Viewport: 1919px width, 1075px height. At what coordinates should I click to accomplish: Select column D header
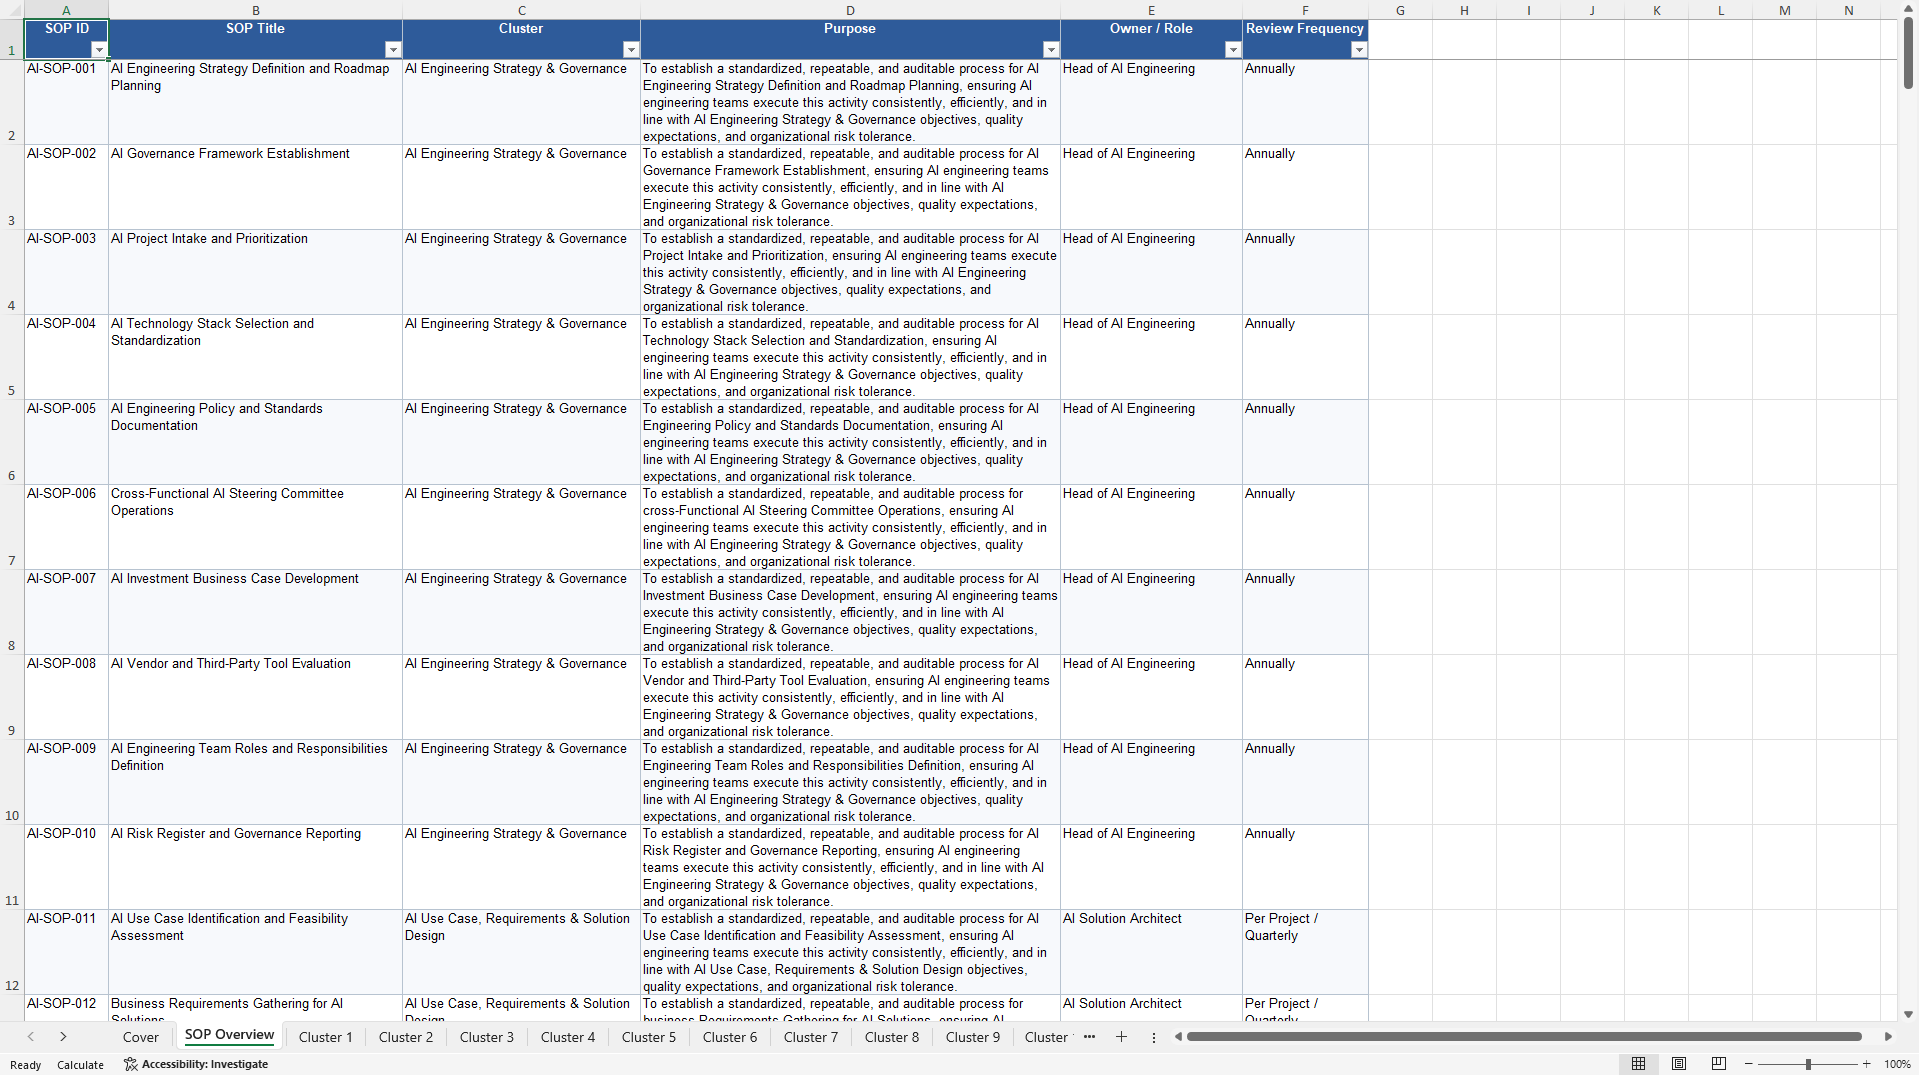click(x=850, y=10)
